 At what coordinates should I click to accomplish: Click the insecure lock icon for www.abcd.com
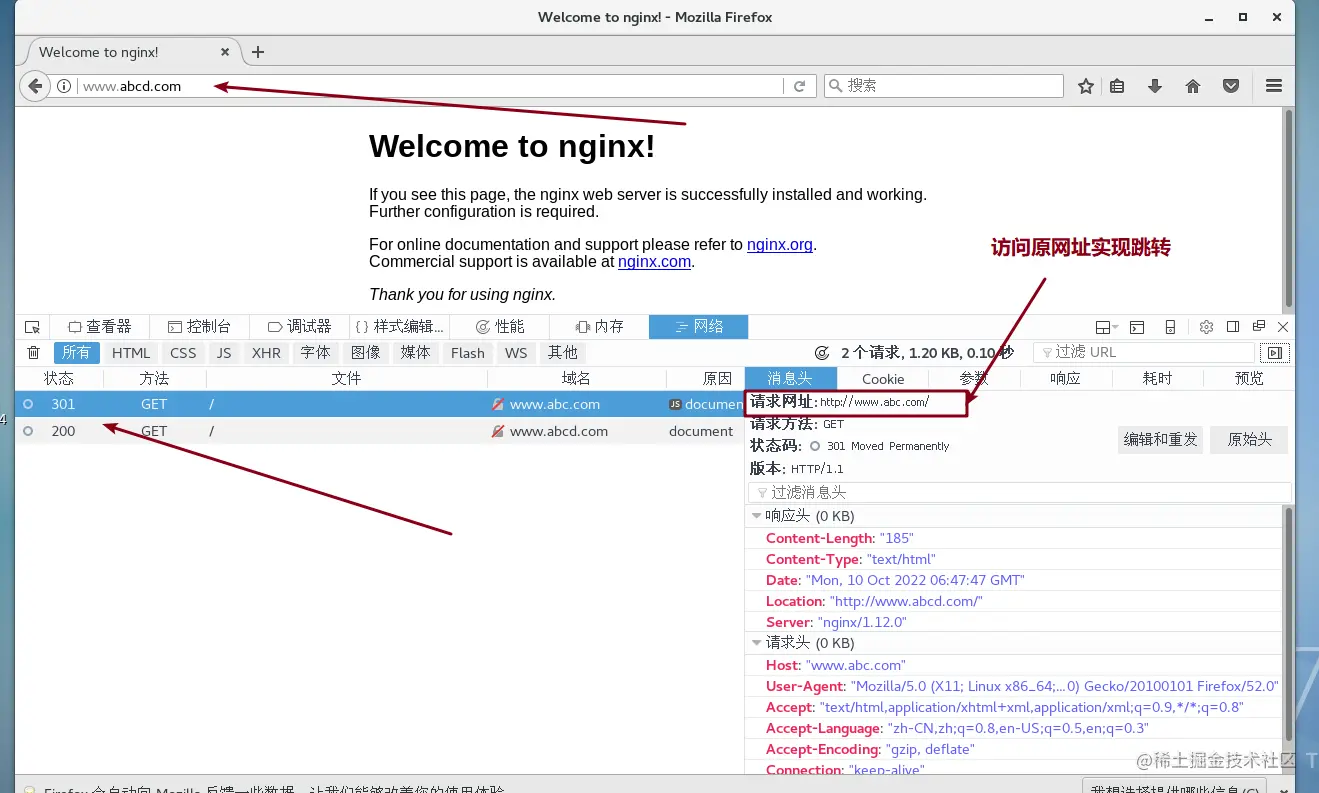tap(498, 431)
